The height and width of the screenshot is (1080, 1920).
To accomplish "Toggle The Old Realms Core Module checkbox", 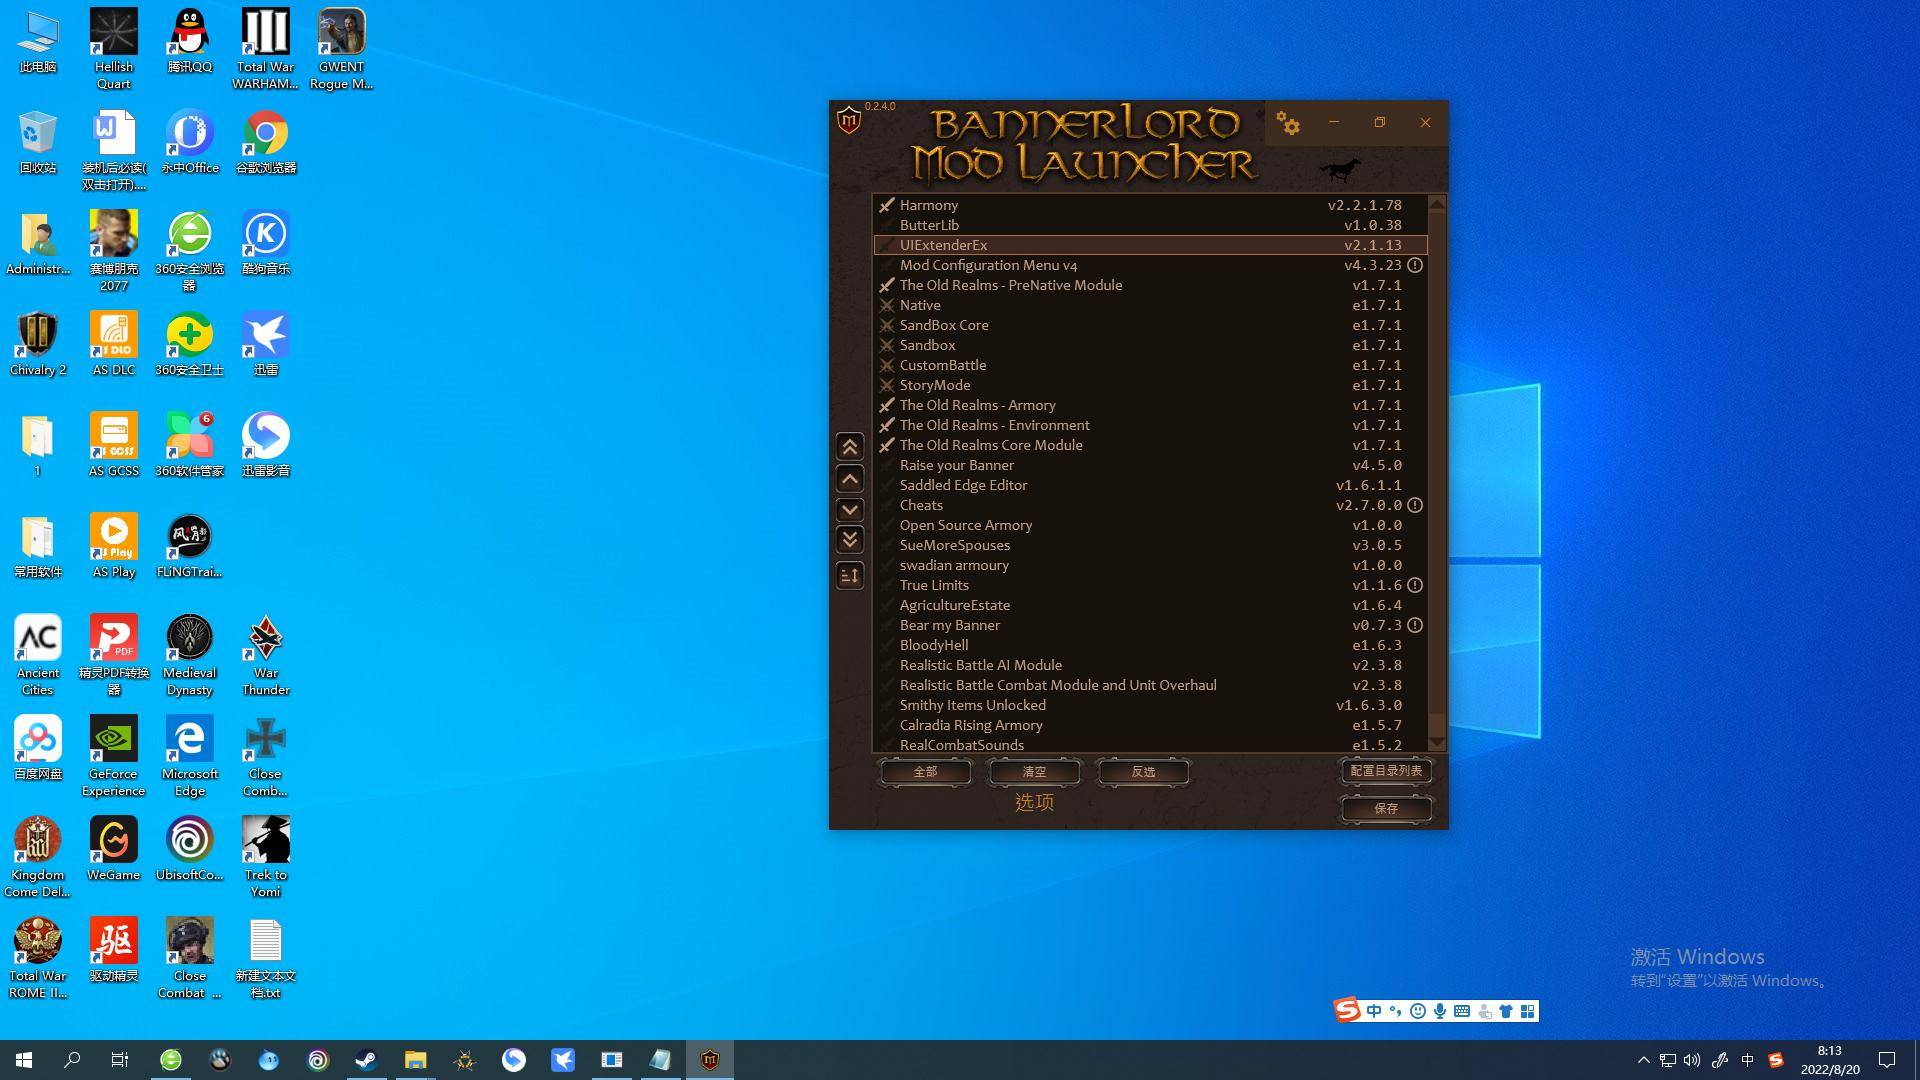I will coord(887,445).
